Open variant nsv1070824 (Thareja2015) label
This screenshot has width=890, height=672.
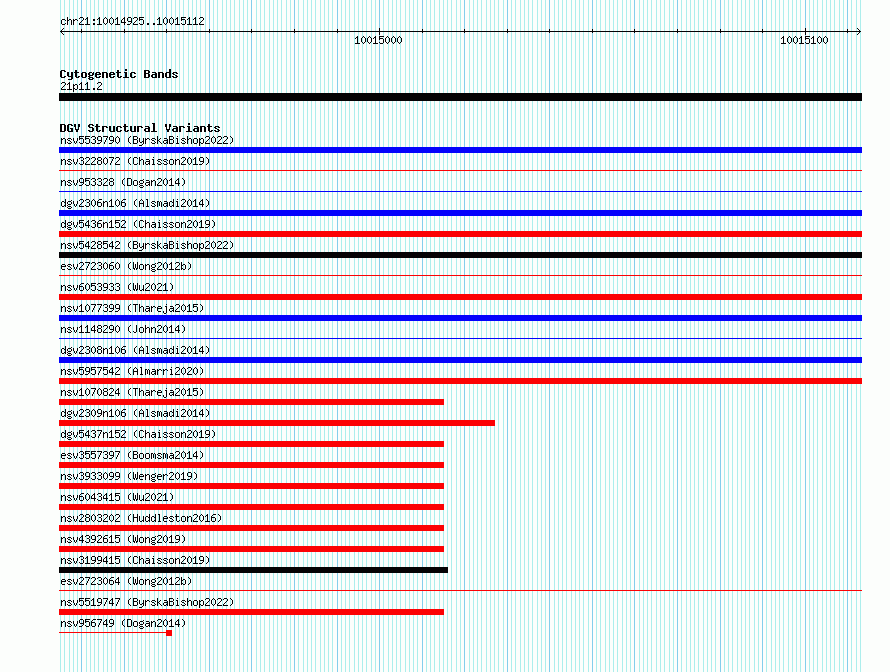(x=132, y=392)
